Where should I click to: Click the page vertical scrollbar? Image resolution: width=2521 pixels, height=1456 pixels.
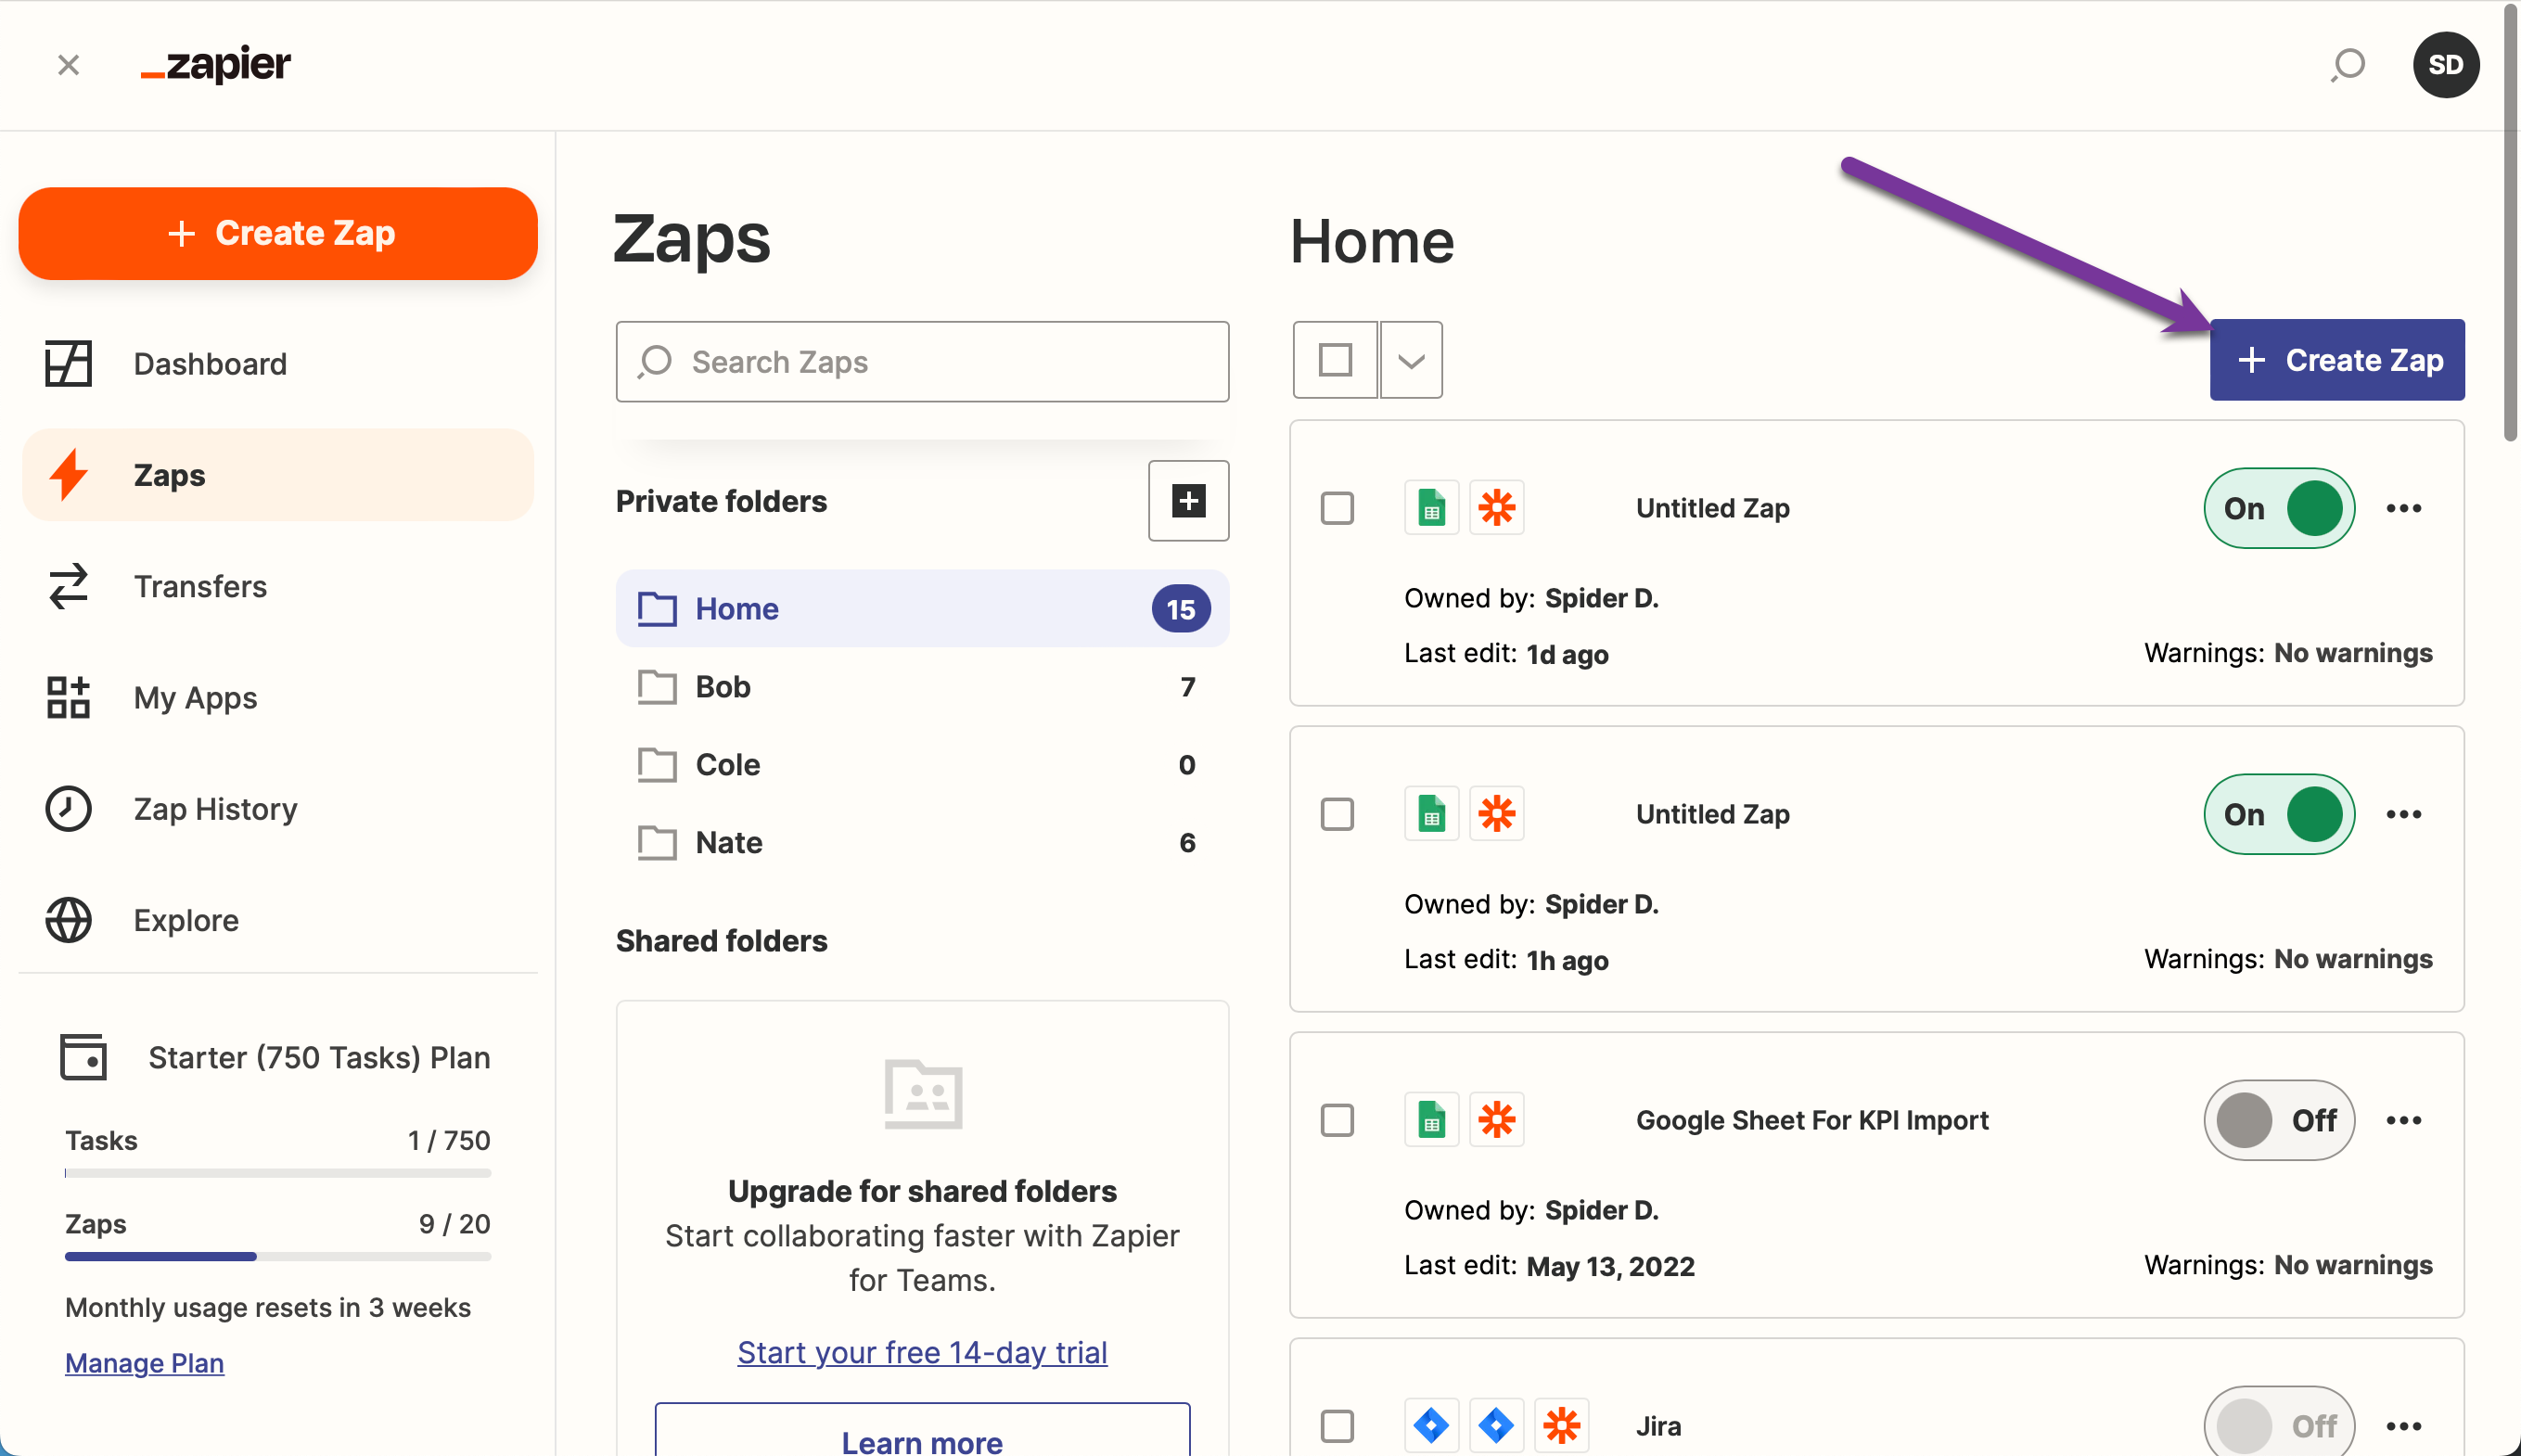(2510, 222)
